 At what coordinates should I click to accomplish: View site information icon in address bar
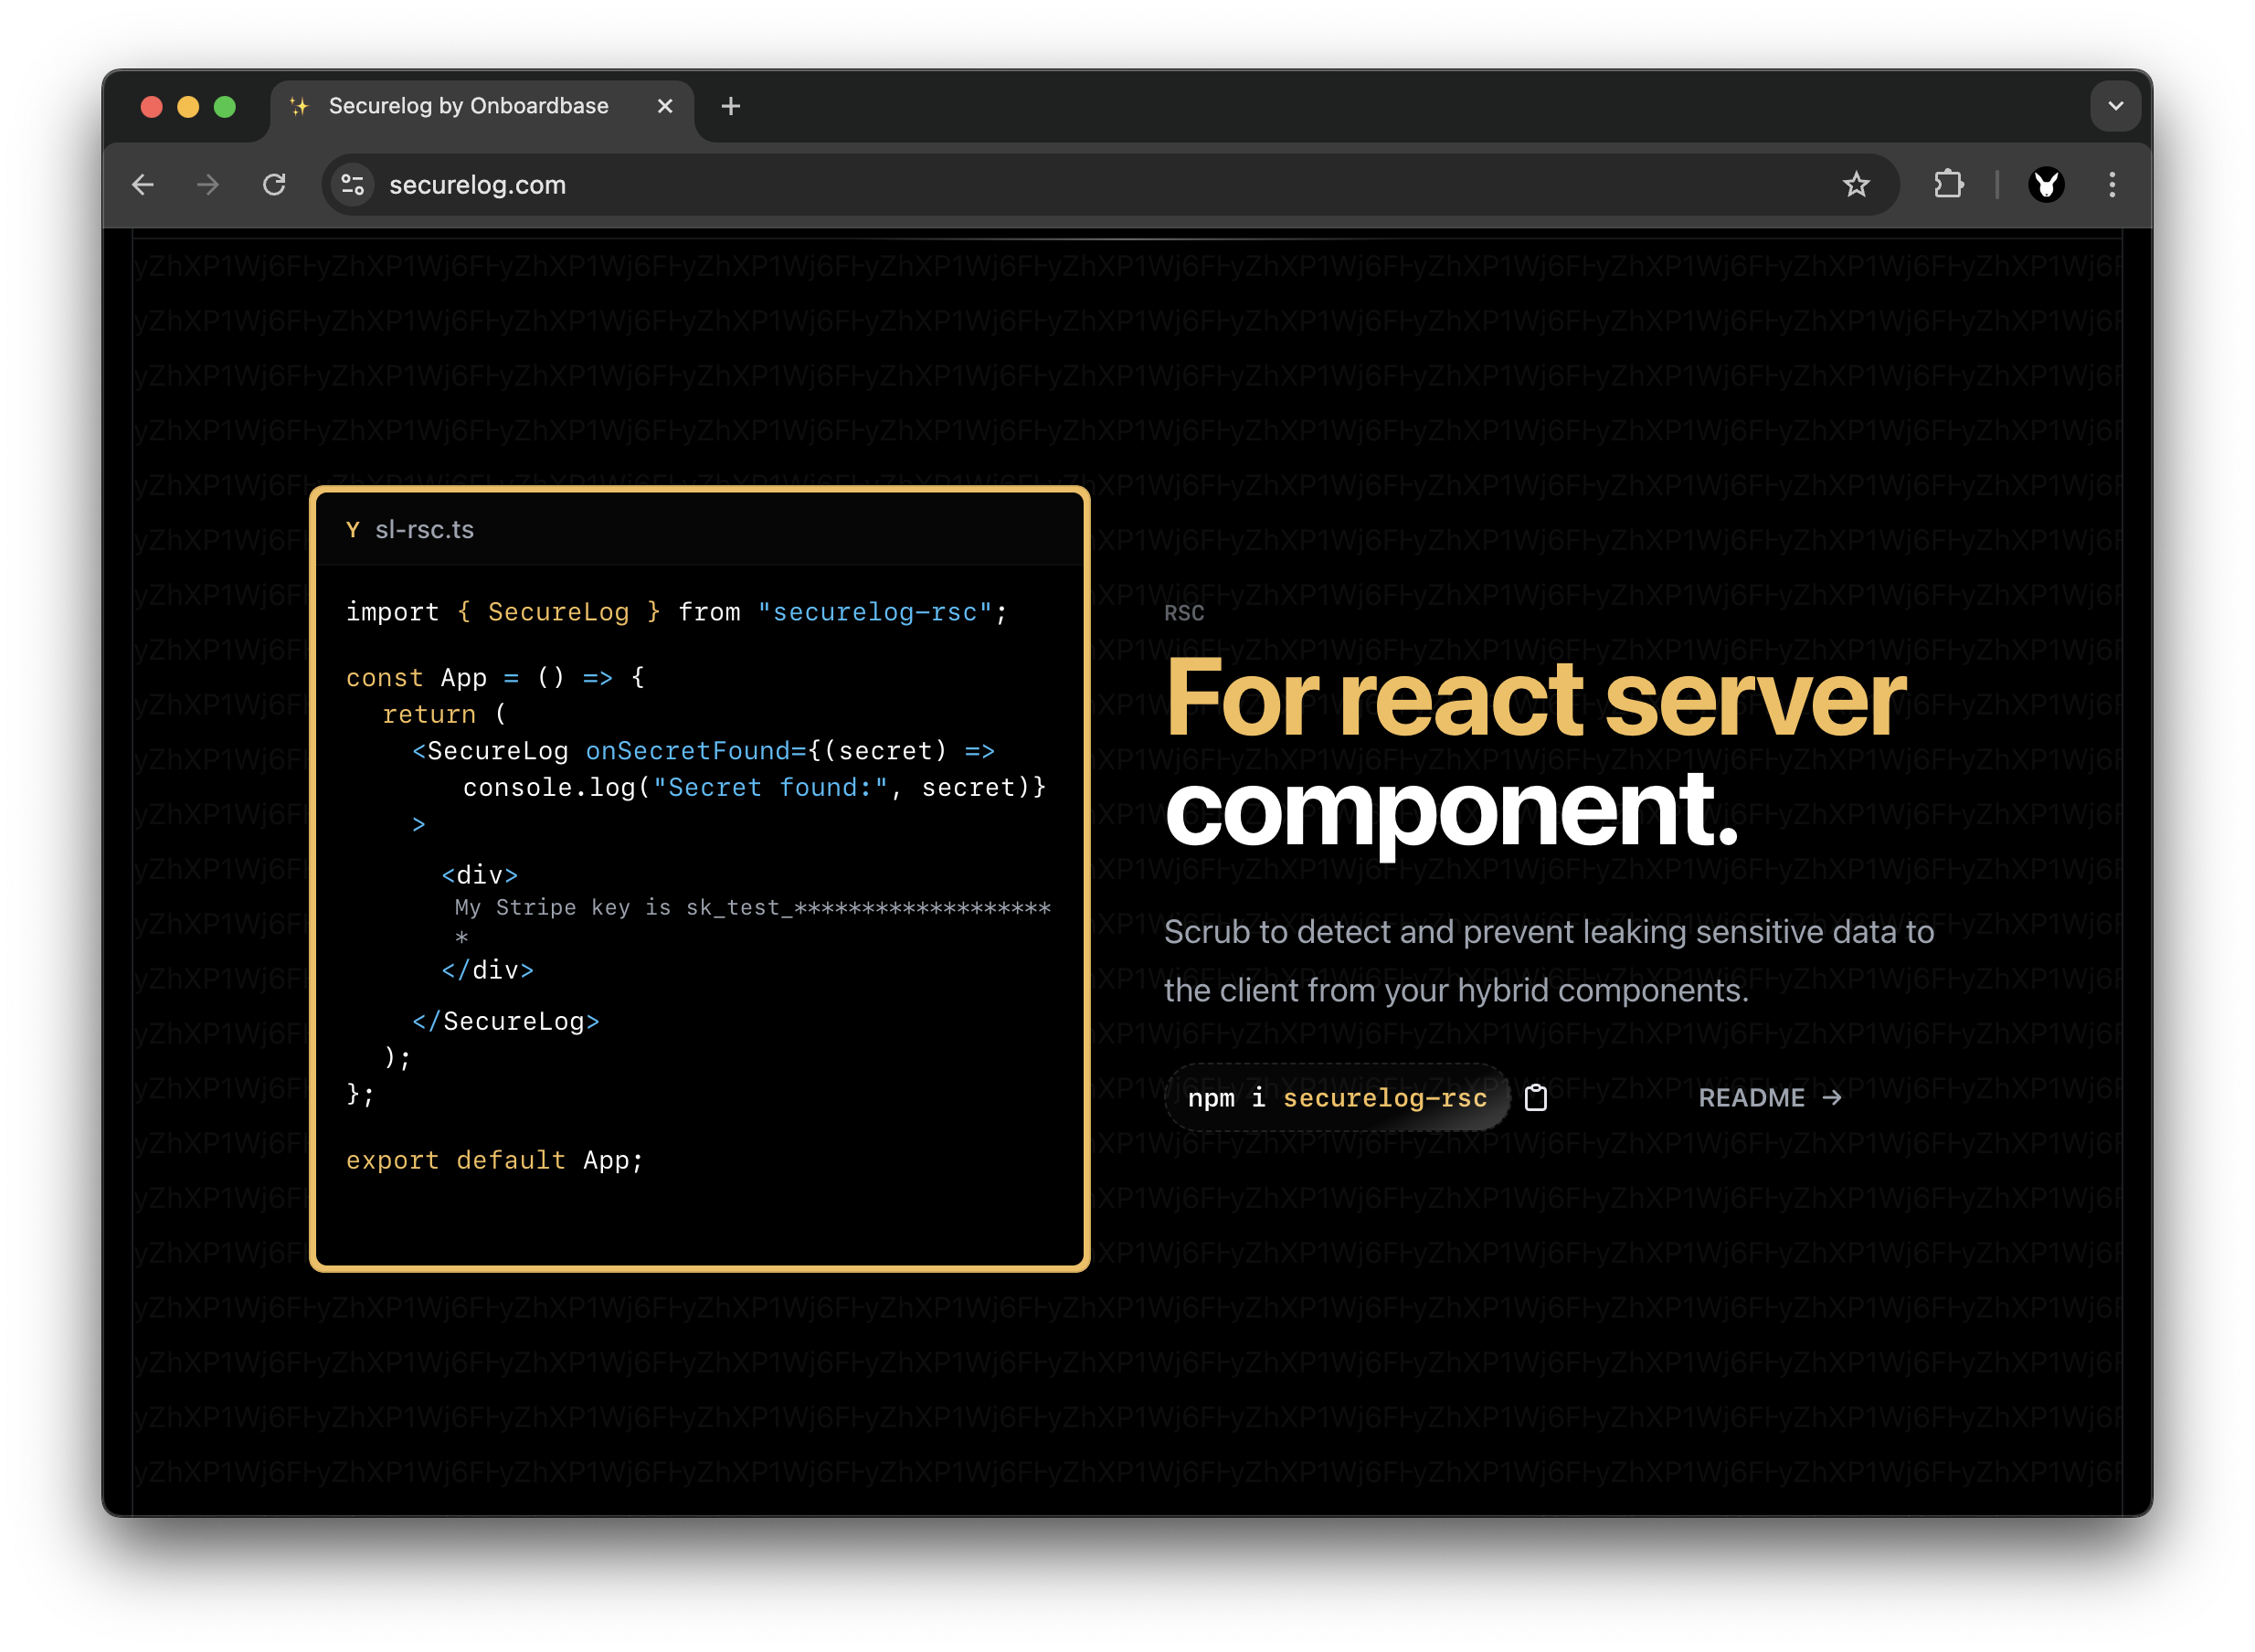pos(353,185)
